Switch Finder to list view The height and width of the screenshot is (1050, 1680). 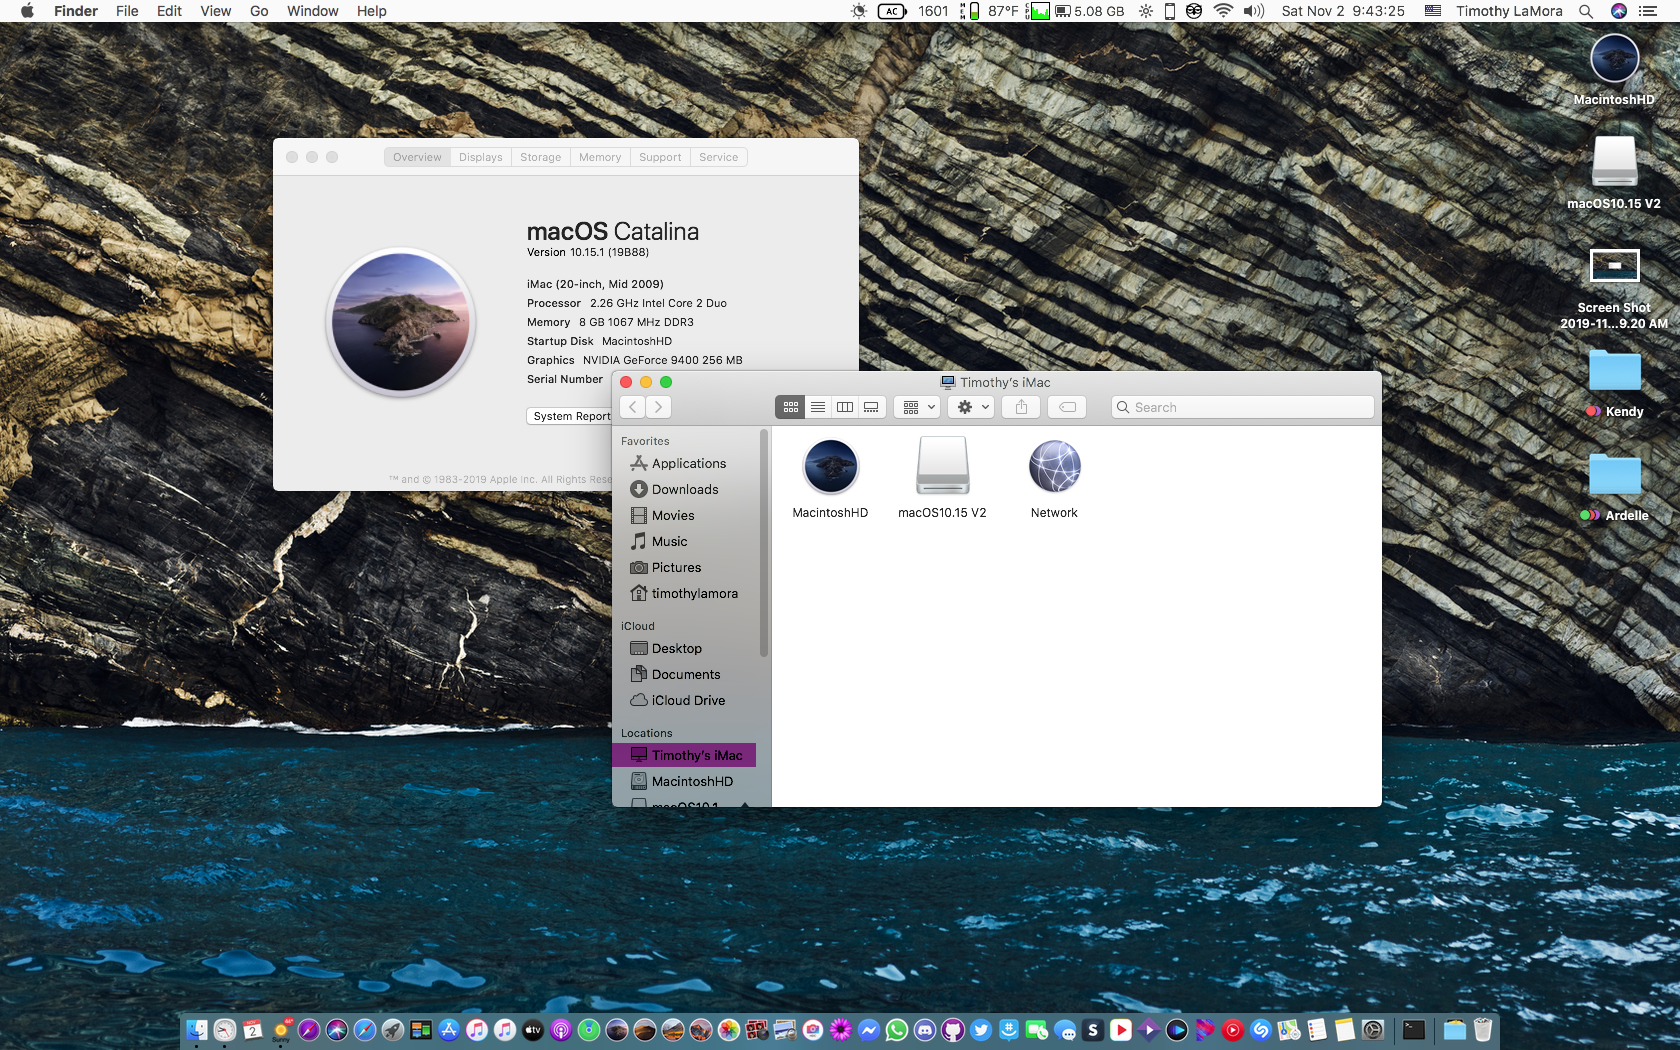click(818, 407)
